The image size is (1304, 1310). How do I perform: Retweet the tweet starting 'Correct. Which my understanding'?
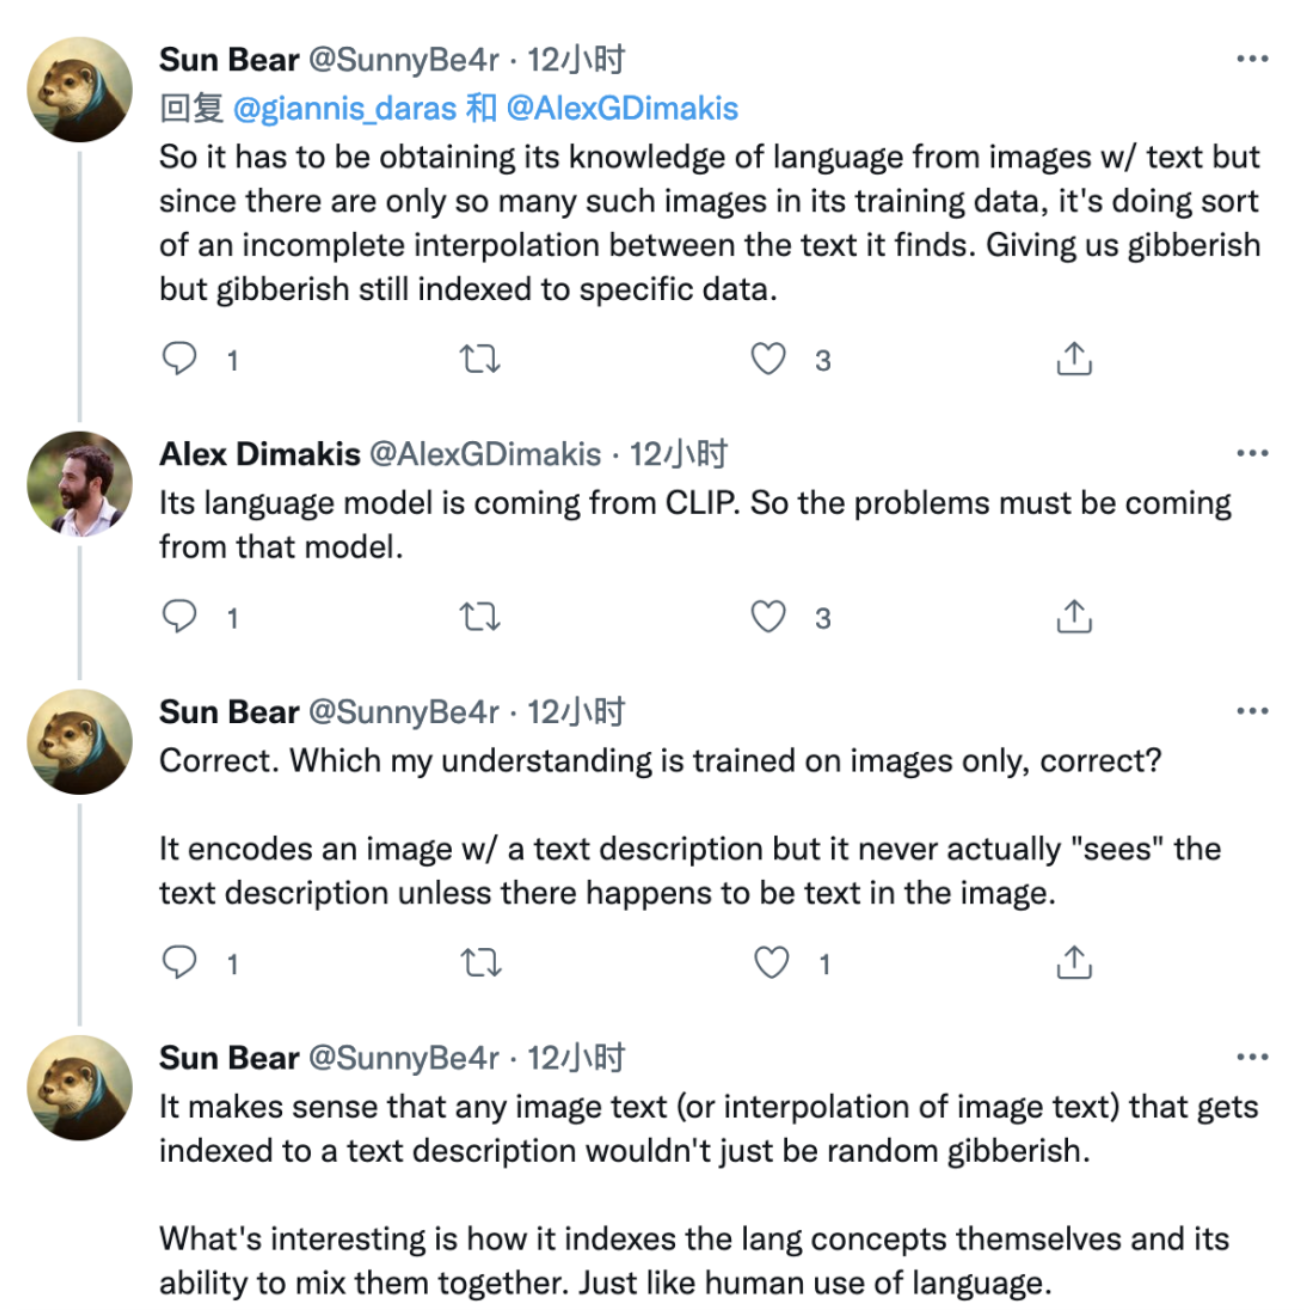(480, 962)
